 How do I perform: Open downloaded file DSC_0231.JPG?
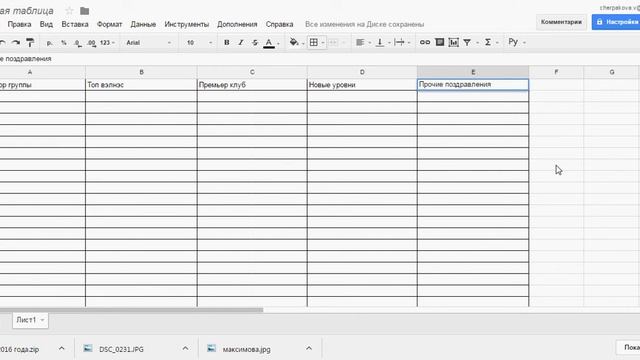coord(121,349)
